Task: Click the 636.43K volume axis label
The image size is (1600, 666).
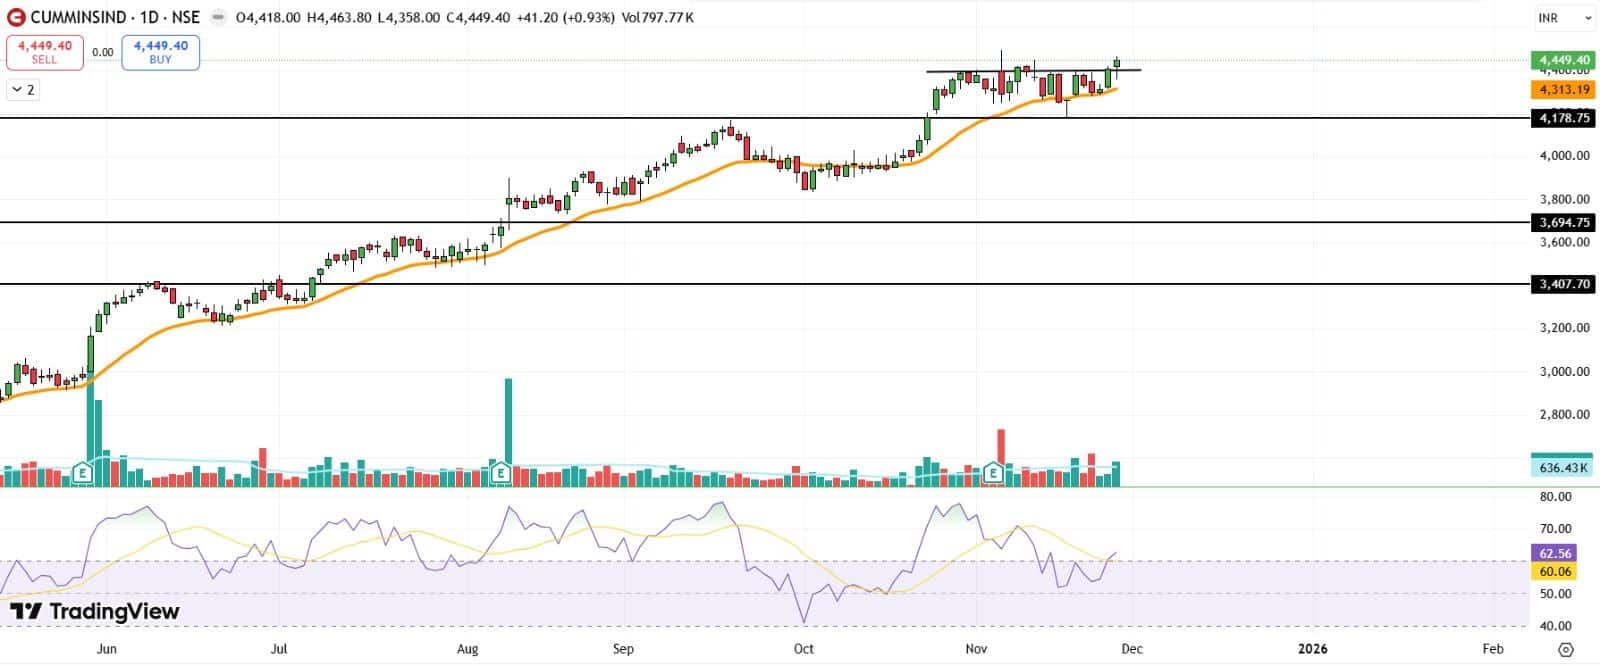Action: click(1563, 468)
